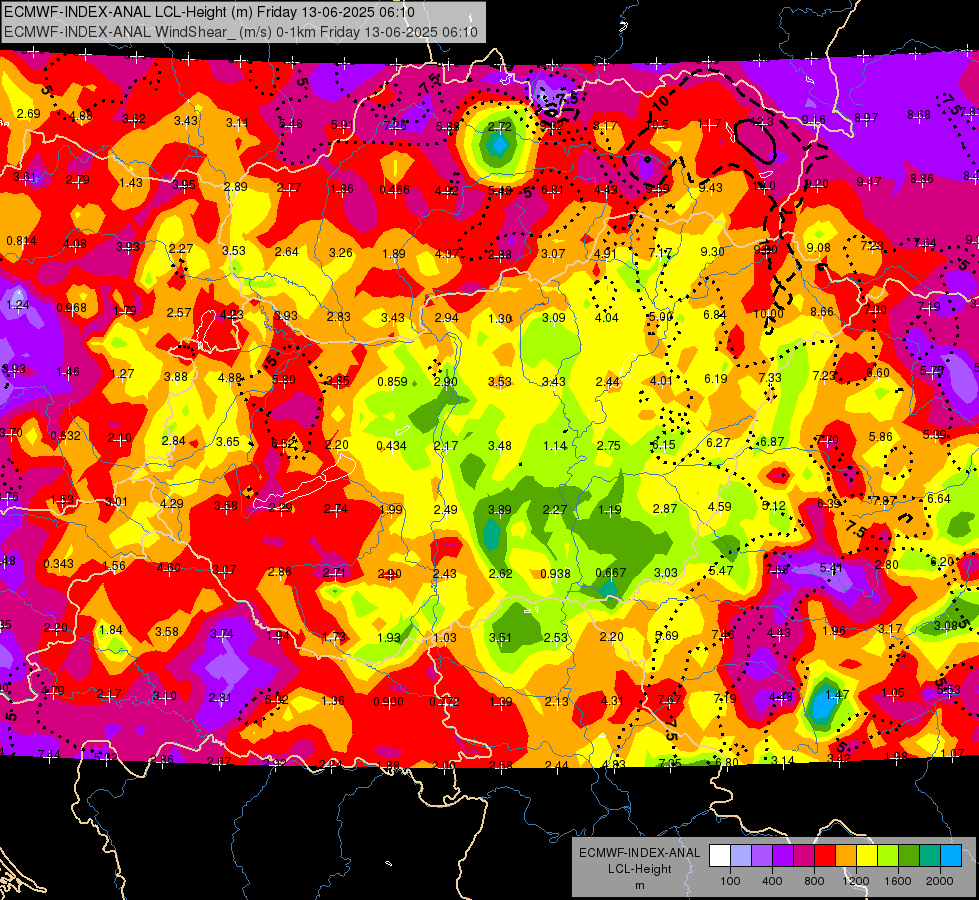979x900 pixels.
Task: Click the red legend swatch right of 800
Action: click(825, 856)
